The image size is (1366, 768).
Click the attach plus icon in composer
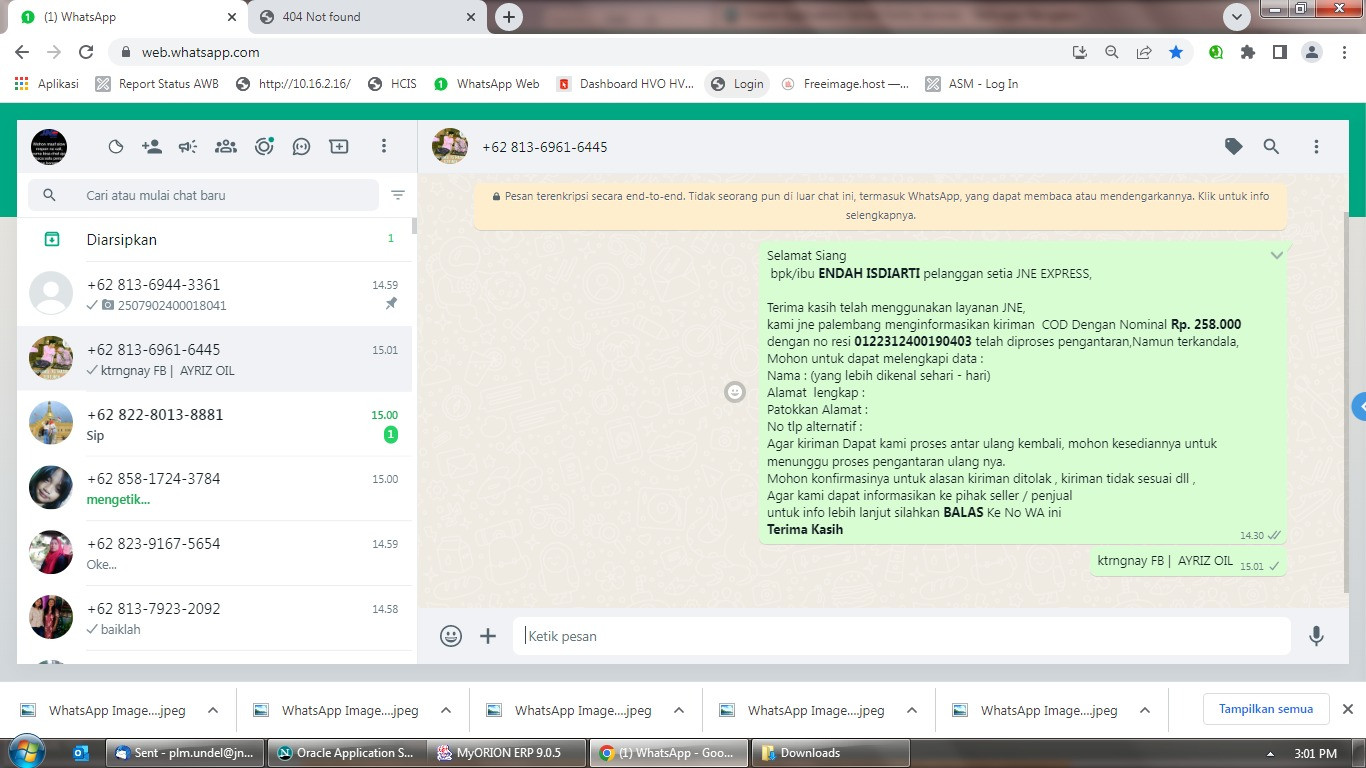[488, 636]
